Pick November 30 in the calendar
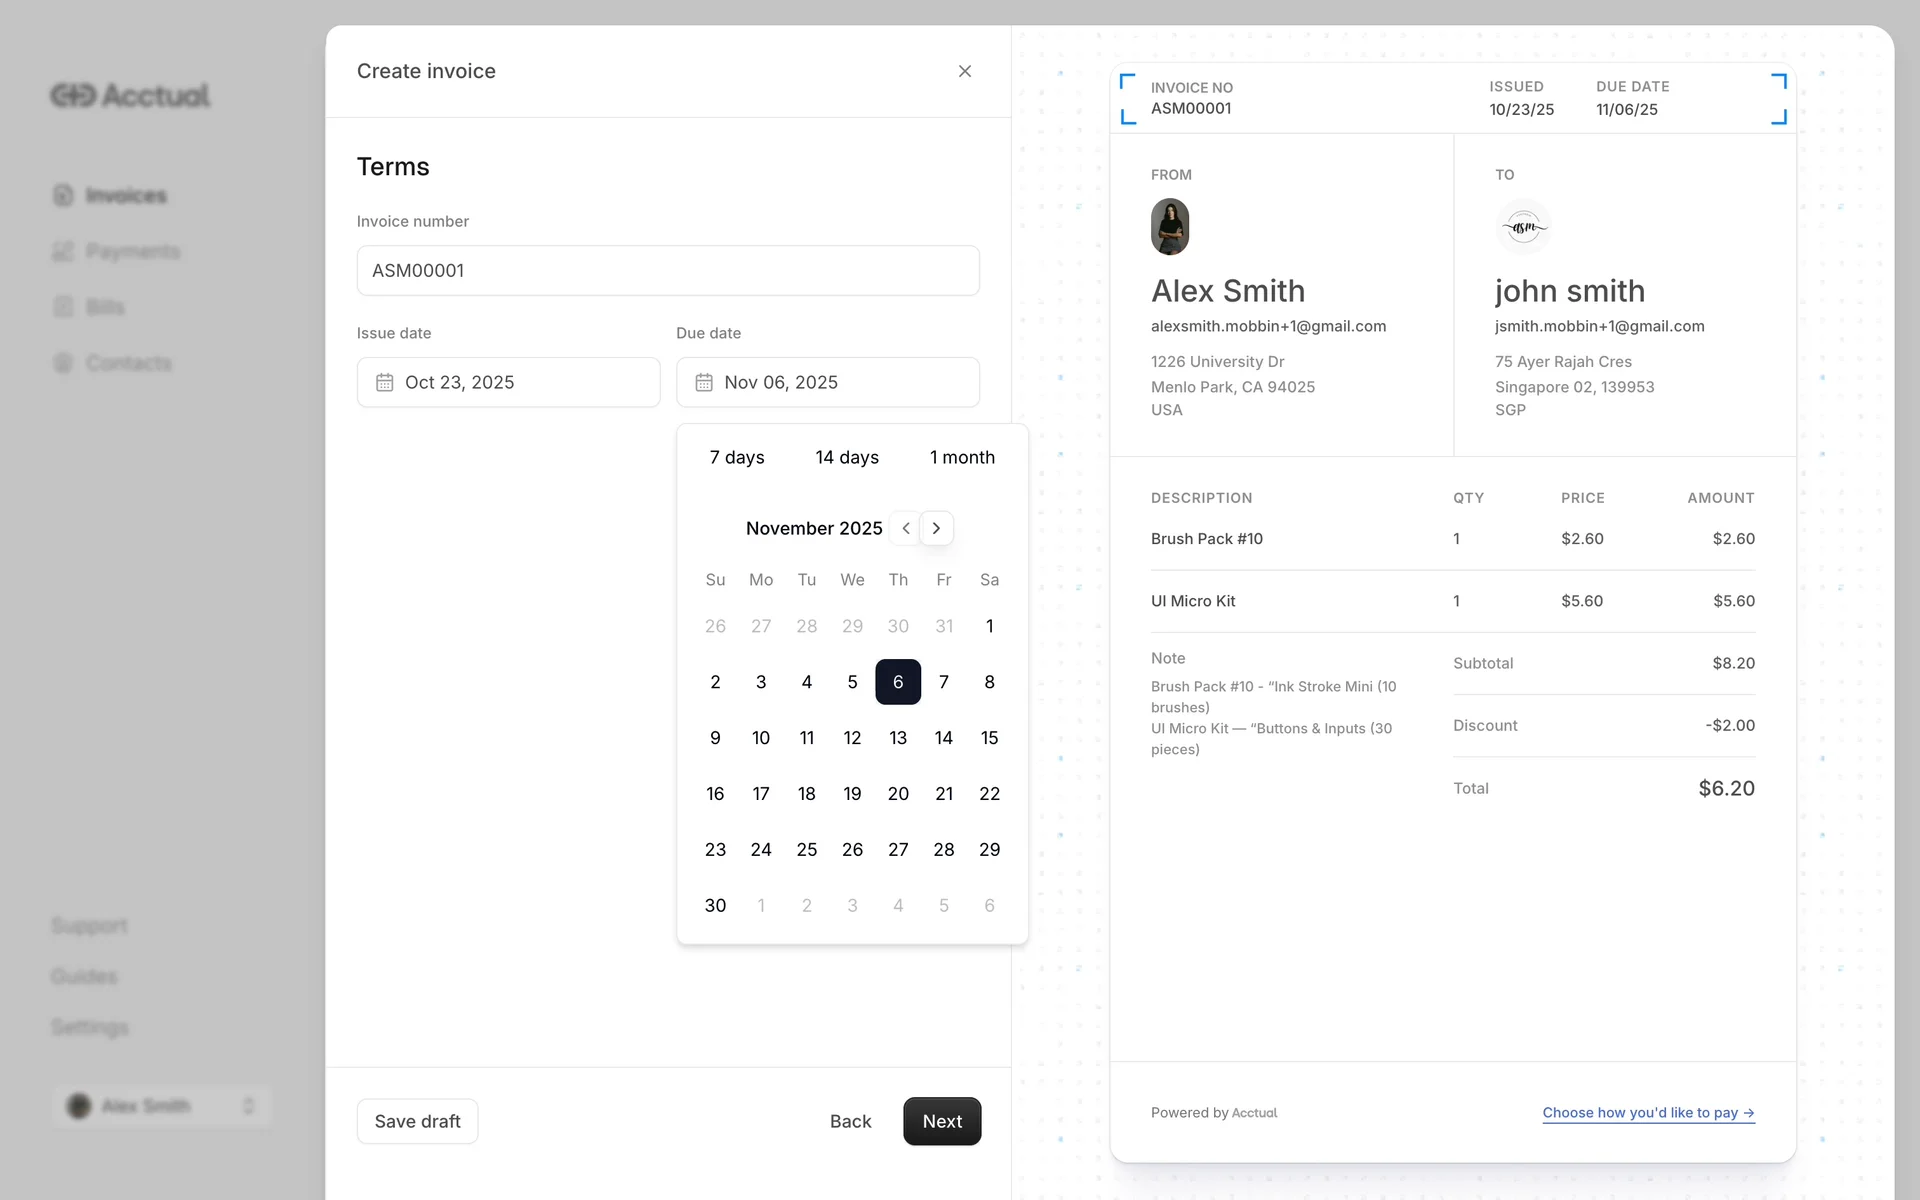The width and height of the screenshot is (1920, 1200). pos(715,905)
